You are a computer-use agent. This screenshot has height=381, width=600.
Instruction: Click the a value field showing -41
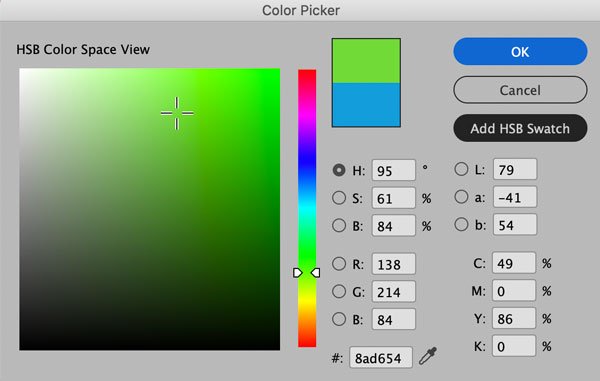515,197
